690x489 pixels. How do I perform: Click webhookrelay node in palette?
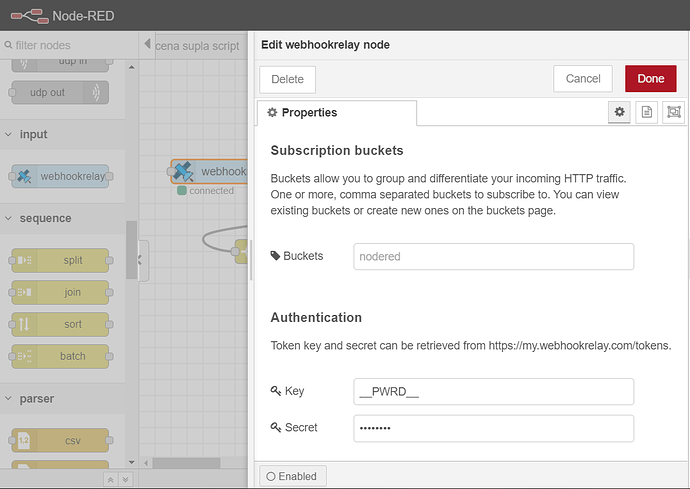click(60, 177)
